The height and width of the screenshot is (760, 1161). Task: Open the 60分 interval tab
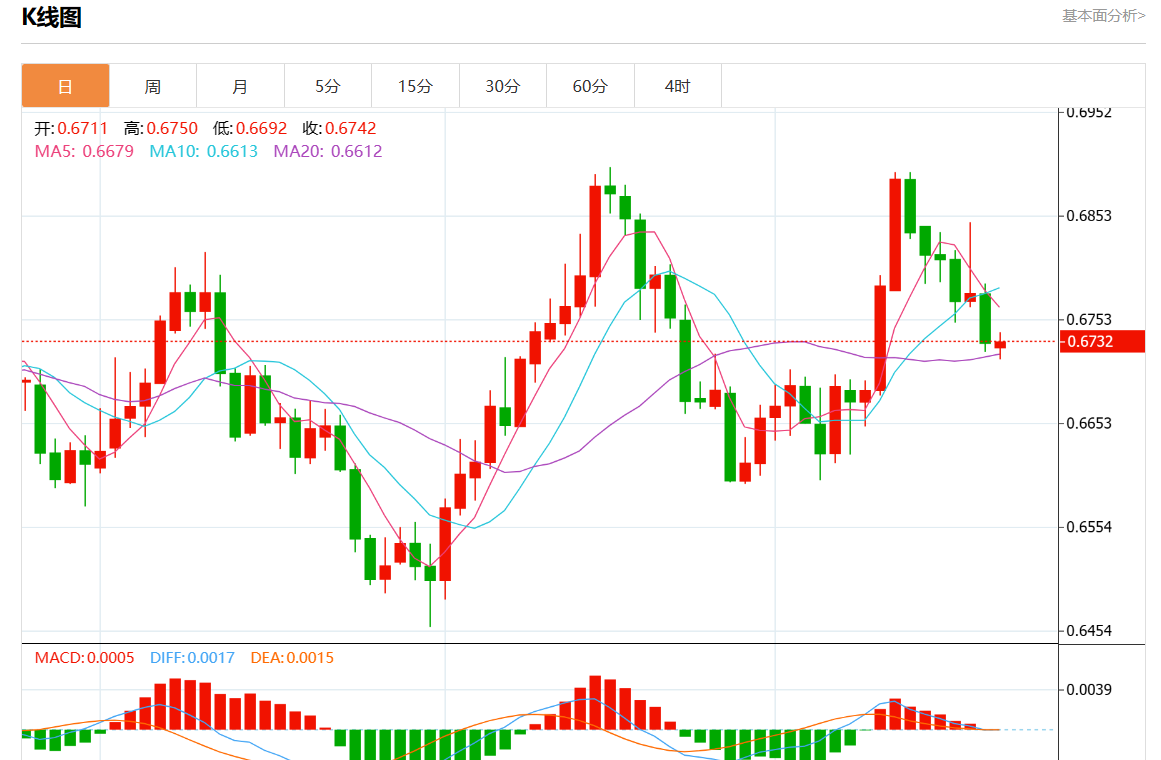589,86
